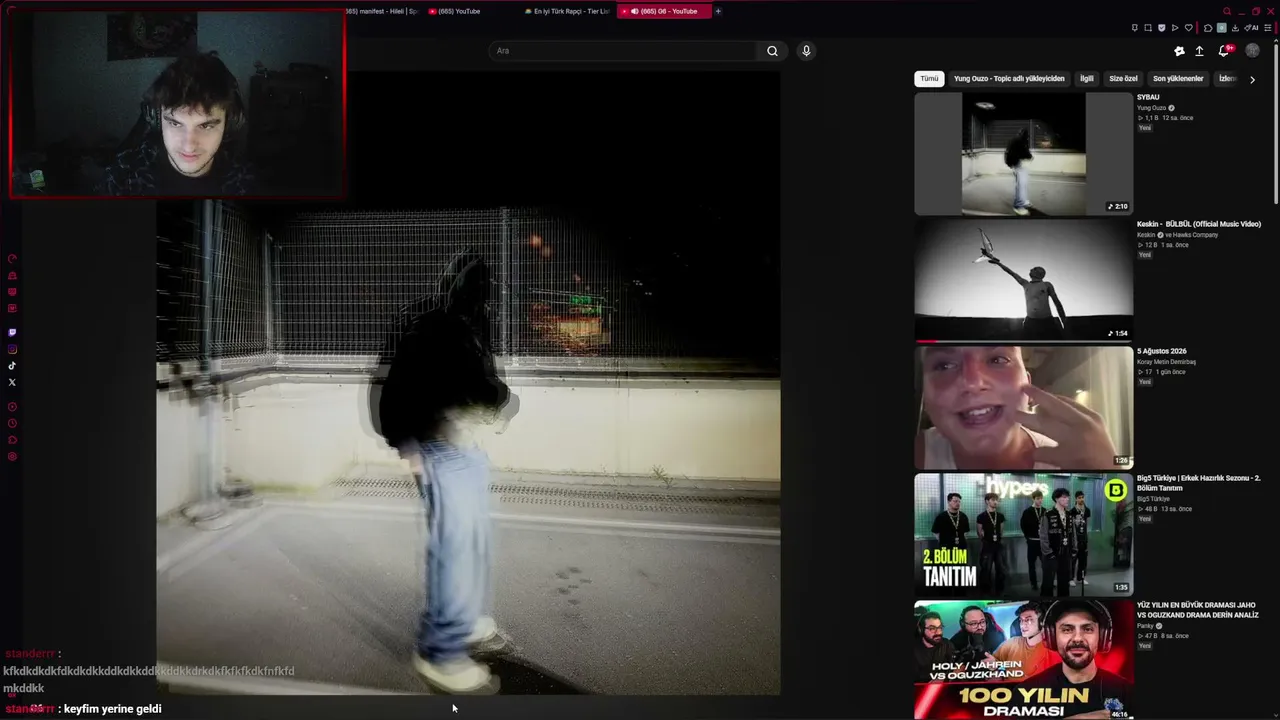Select the active (665) G6 - YouTube tab
The width and height of the screenshot is (1280, 720).
[x=663, y=11]
